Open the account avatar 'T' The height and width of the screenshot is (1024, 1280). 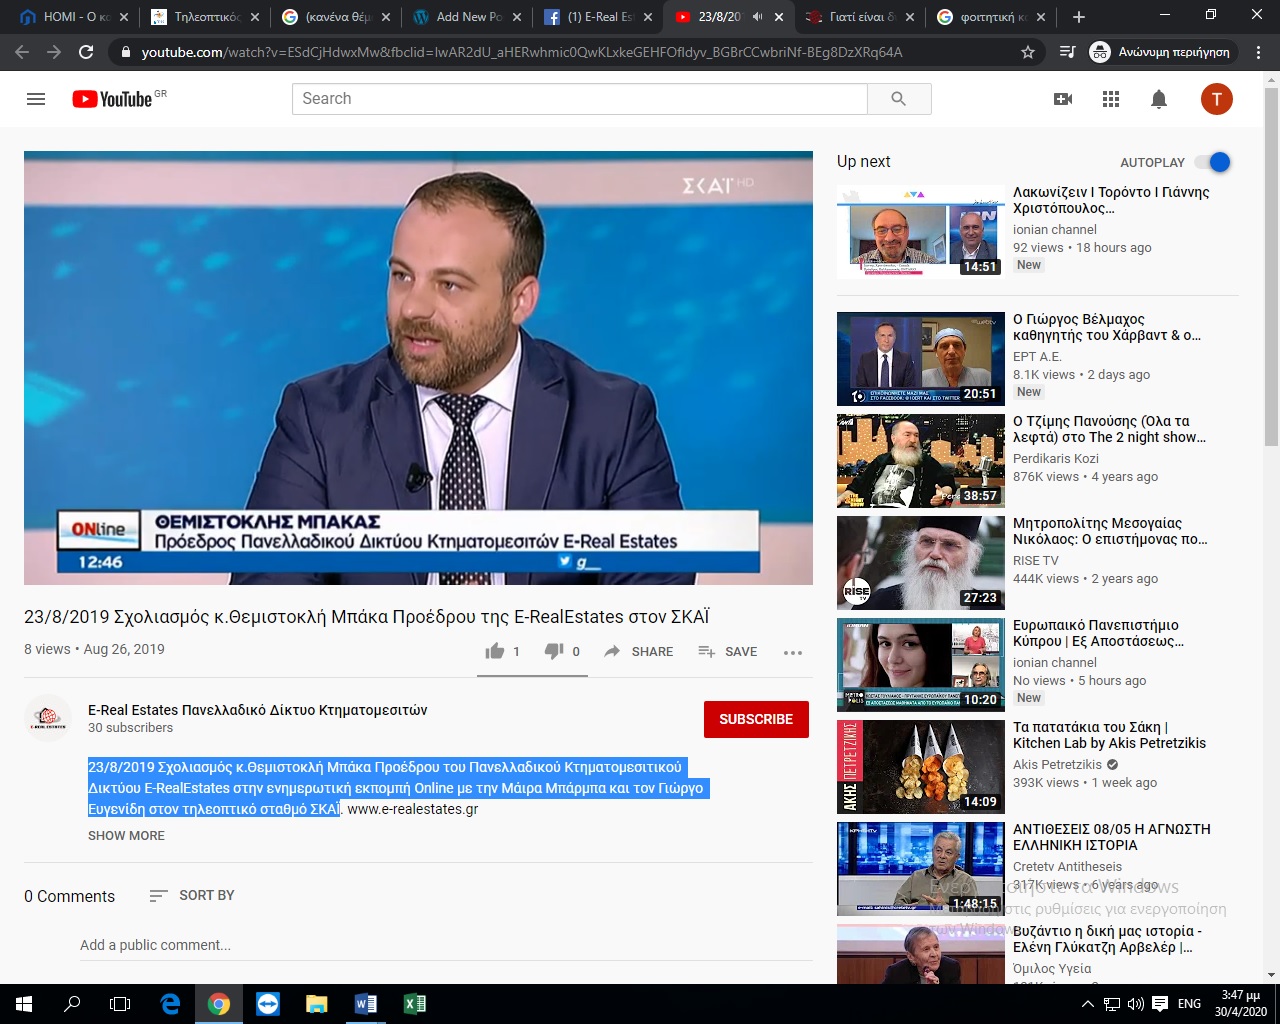tap(1216, 99)
